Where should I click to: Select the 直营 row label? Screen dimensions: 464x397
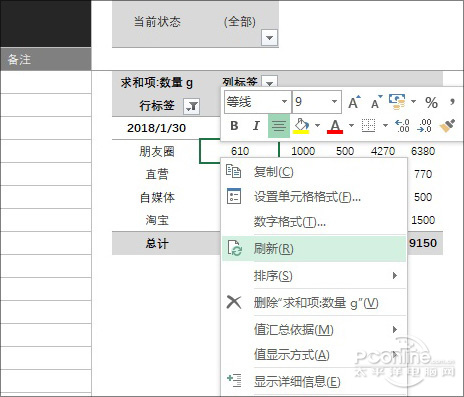(x=157, y=174)
